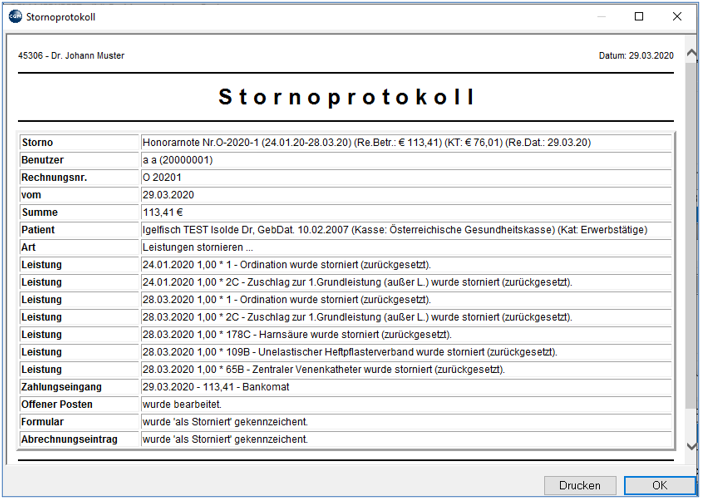Click the 'Rechnungsnr.' label
Screen dimensions: 701x499
click(54, 177)
